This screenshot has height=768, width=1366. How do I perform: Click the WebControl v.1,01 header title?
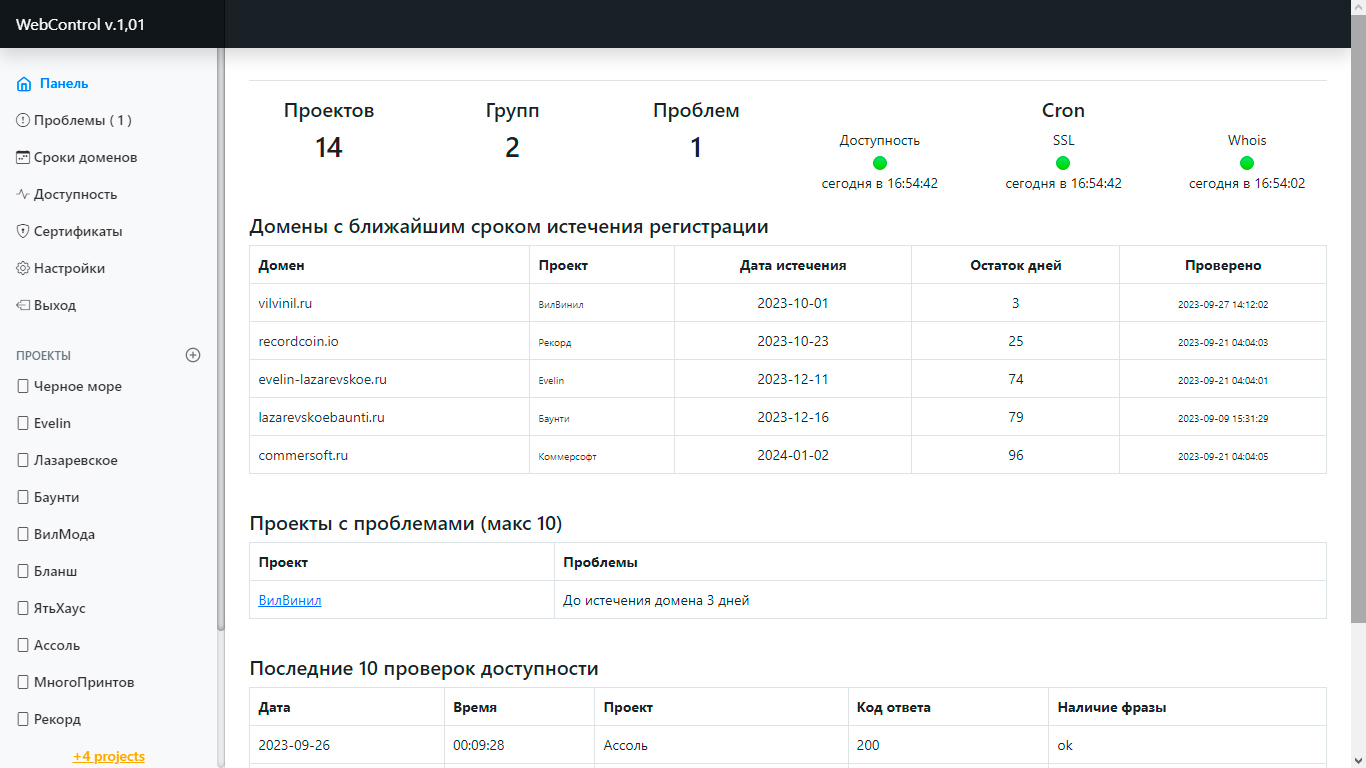80,24
